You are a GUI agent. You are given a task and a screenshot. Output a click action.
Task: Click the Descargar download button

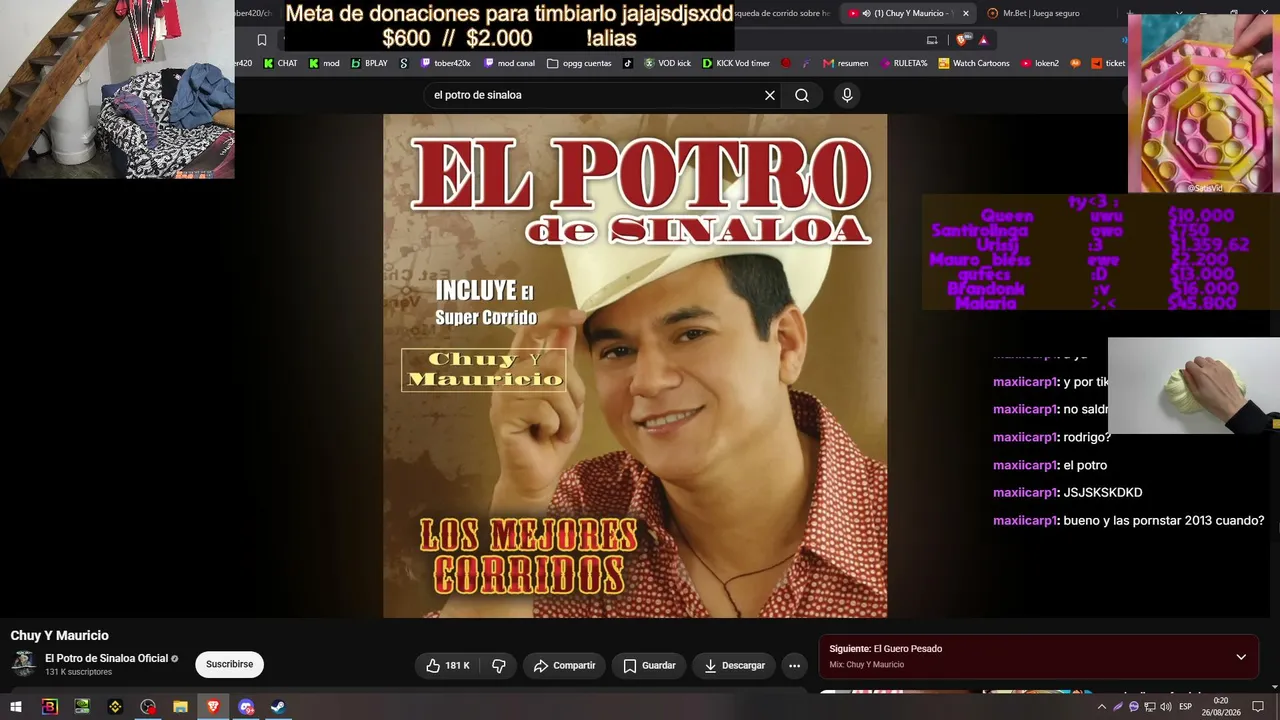pyautogui.click(x=734, y=665)
